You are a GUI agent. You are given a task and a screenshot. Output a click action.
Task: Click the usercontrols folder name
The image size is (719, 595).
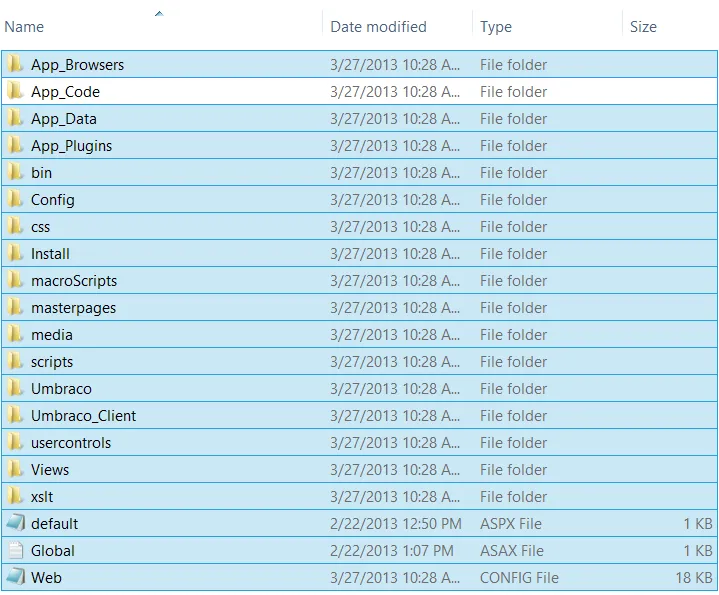pos(71,443)
